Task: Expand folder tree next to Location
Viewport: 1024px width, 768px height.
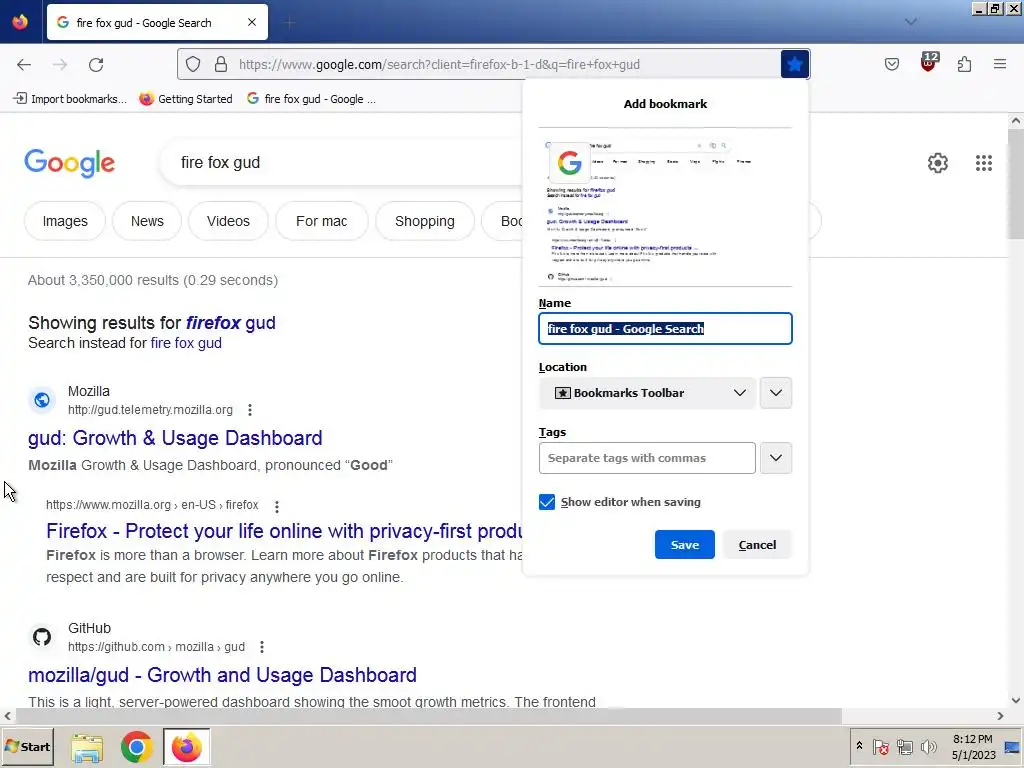Action: pos(776,393)
